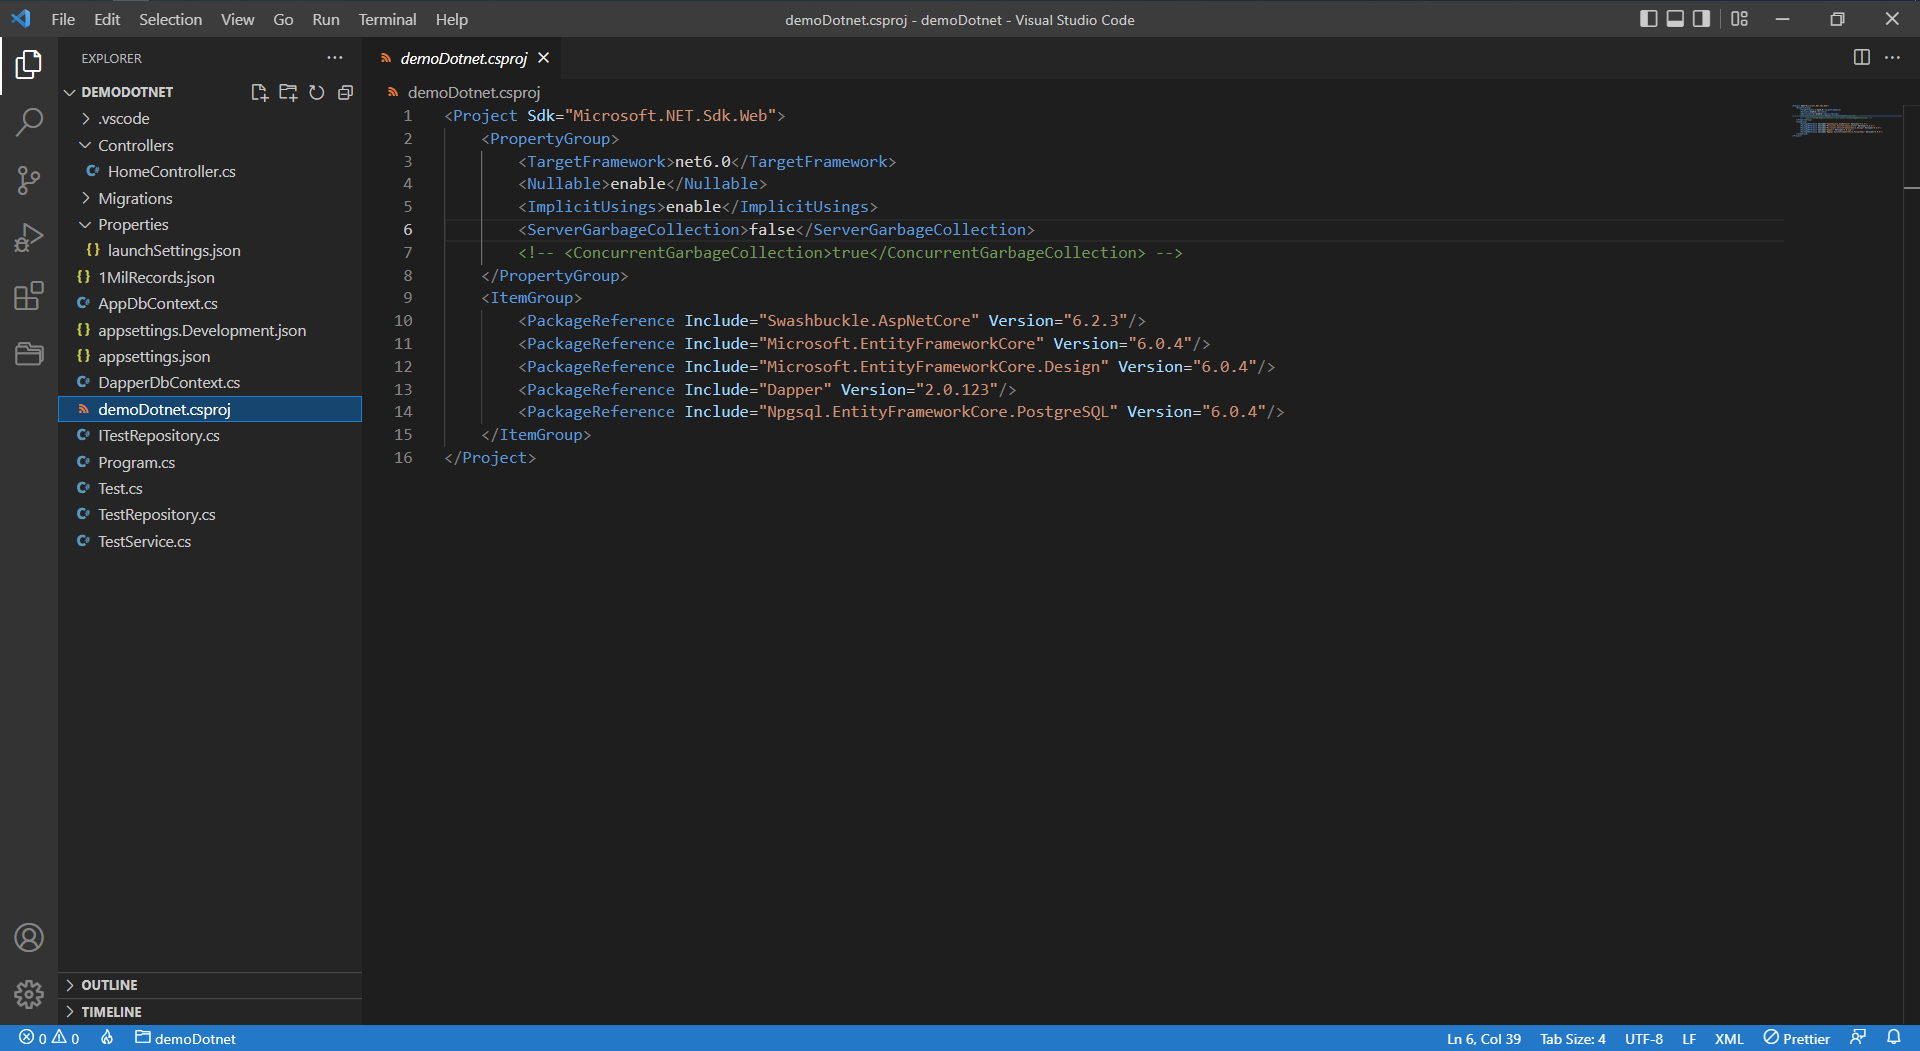Click the New File icon in Explorer
1920x1051 pixels.
click(259, 92)
